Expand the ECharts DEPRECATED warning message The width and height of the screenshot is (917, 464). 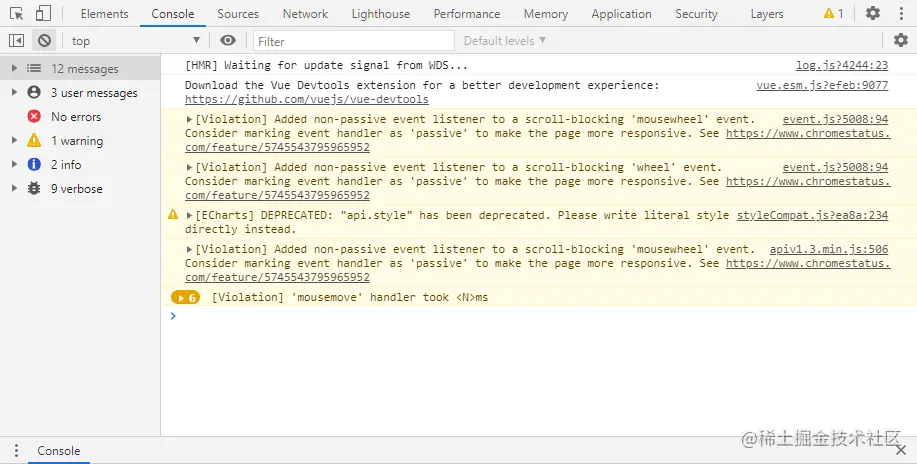pyautogui.click(x=189, y=215)
